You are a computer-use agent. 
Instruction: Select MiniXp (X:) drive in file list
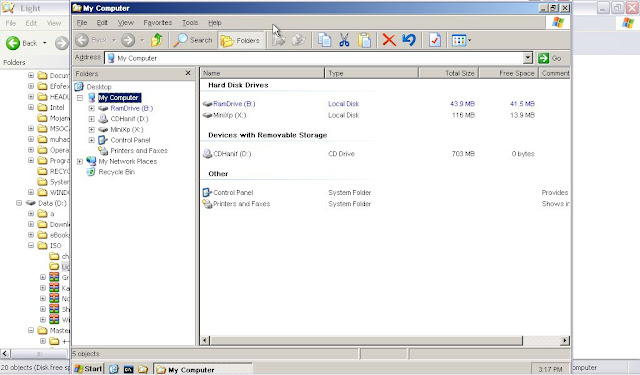click(x=229, y=115)
